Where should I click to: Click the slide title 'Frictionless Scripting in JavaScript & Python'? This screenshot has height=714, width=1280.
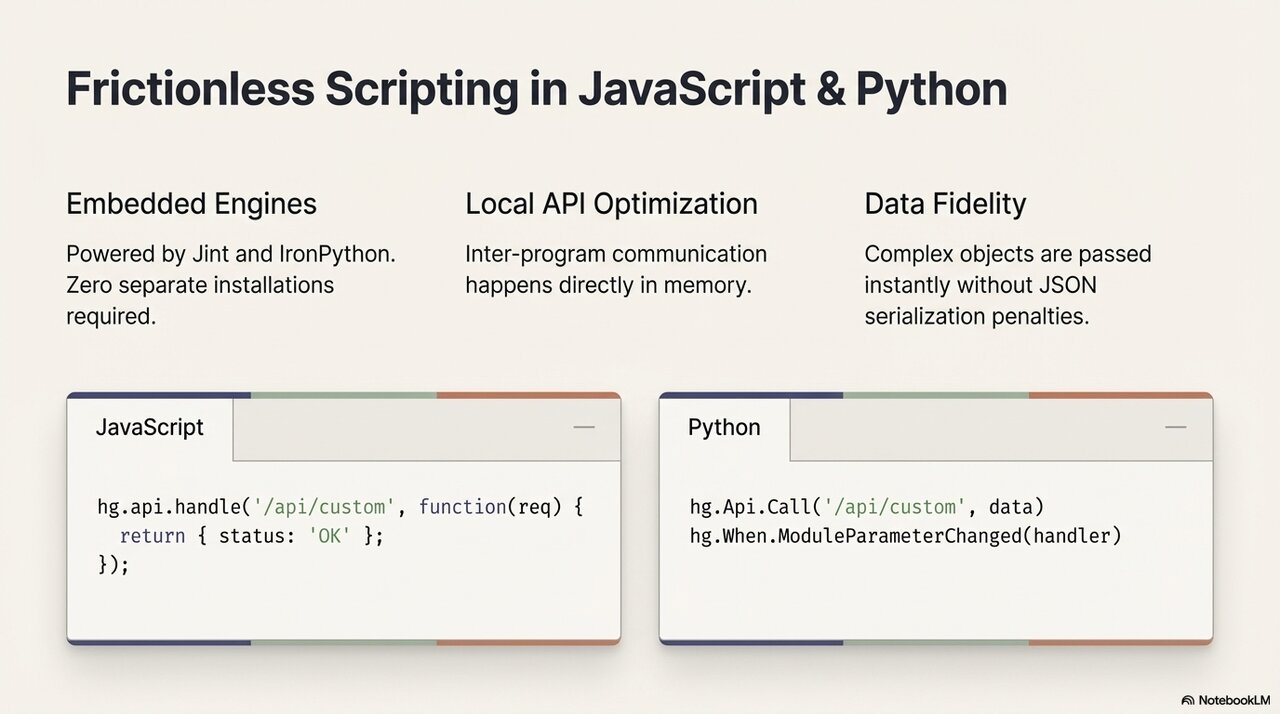click(536, 90)
